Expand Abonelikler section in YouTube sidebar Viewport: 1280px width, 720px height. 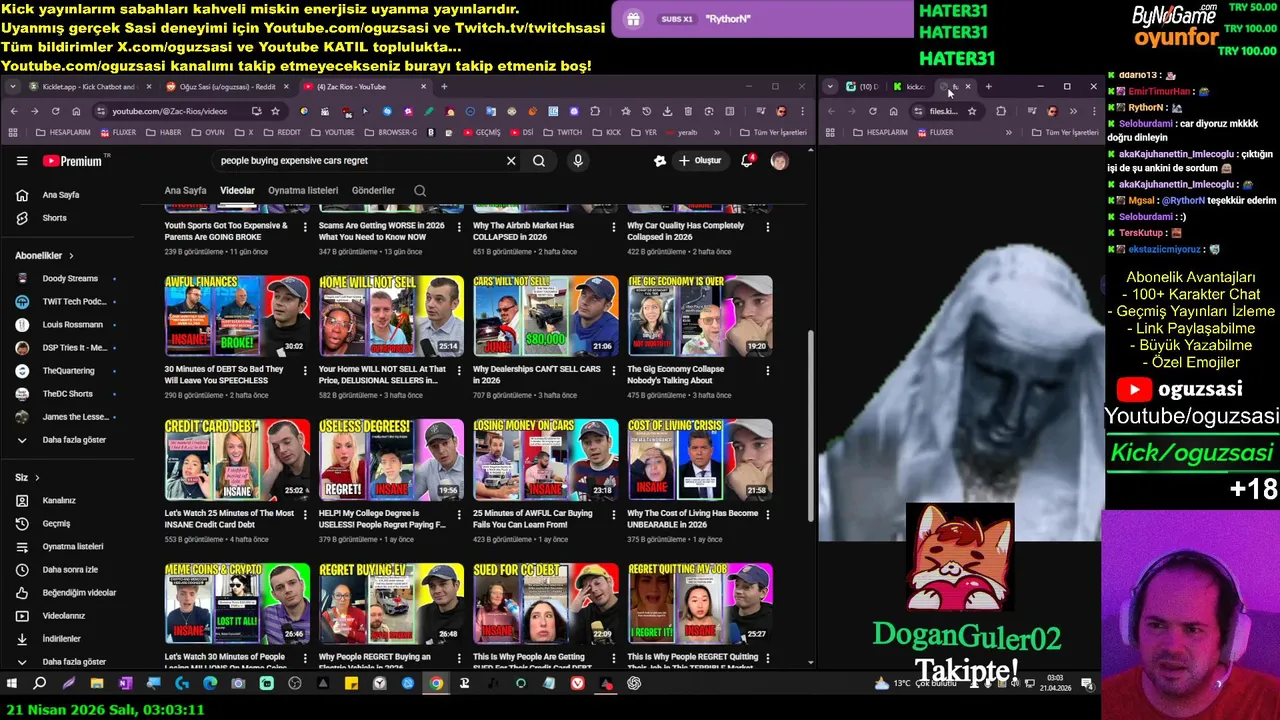44,256
